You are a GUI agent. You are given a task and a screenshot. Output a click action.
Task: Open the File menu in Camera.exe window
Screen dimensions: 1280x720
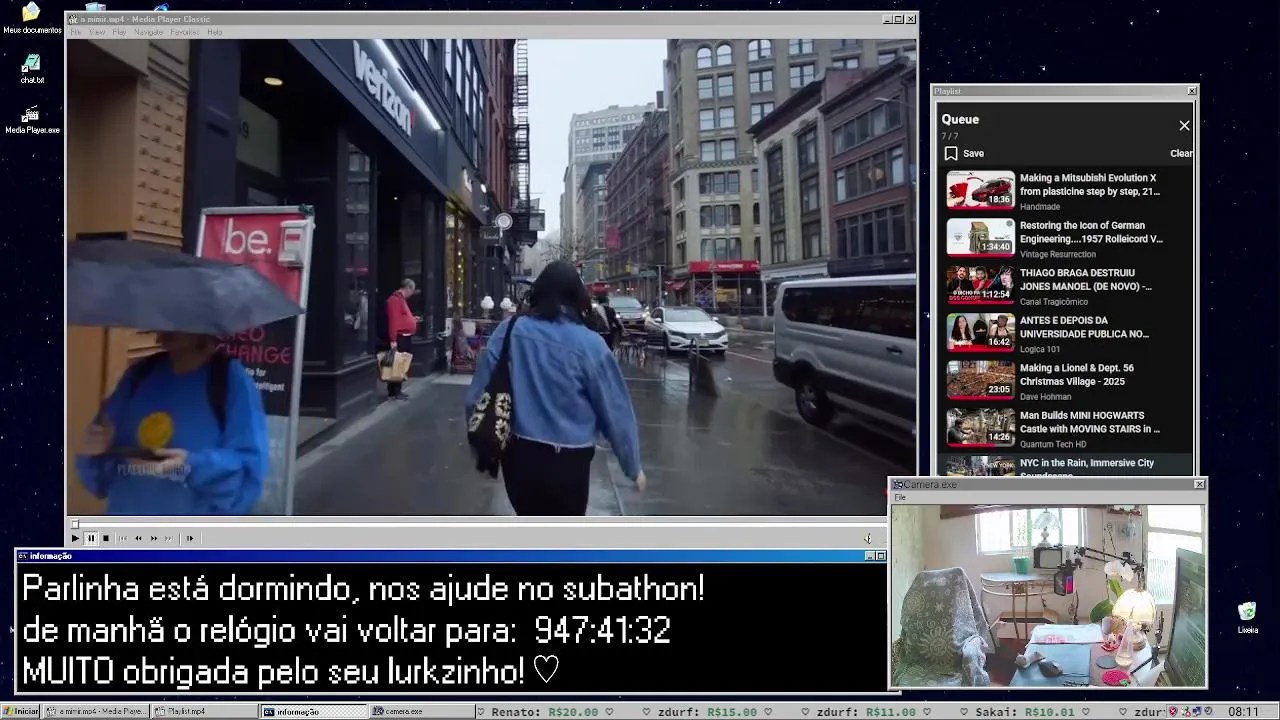point(900,497)
